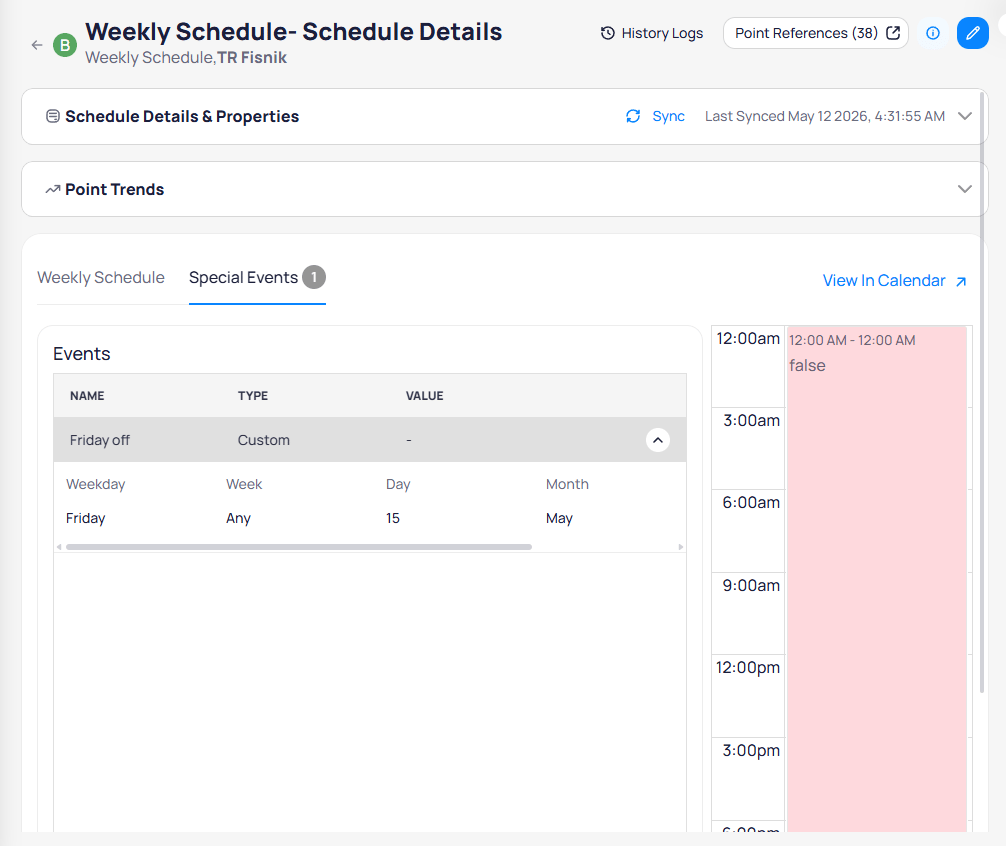Click the 12:00pm time label

click(747, 668)
